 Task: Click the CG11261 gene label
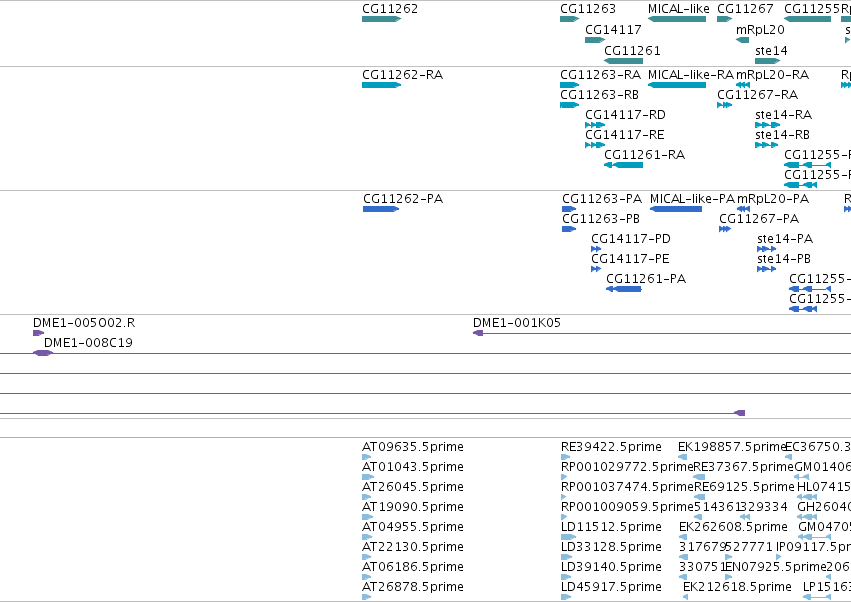632,50
